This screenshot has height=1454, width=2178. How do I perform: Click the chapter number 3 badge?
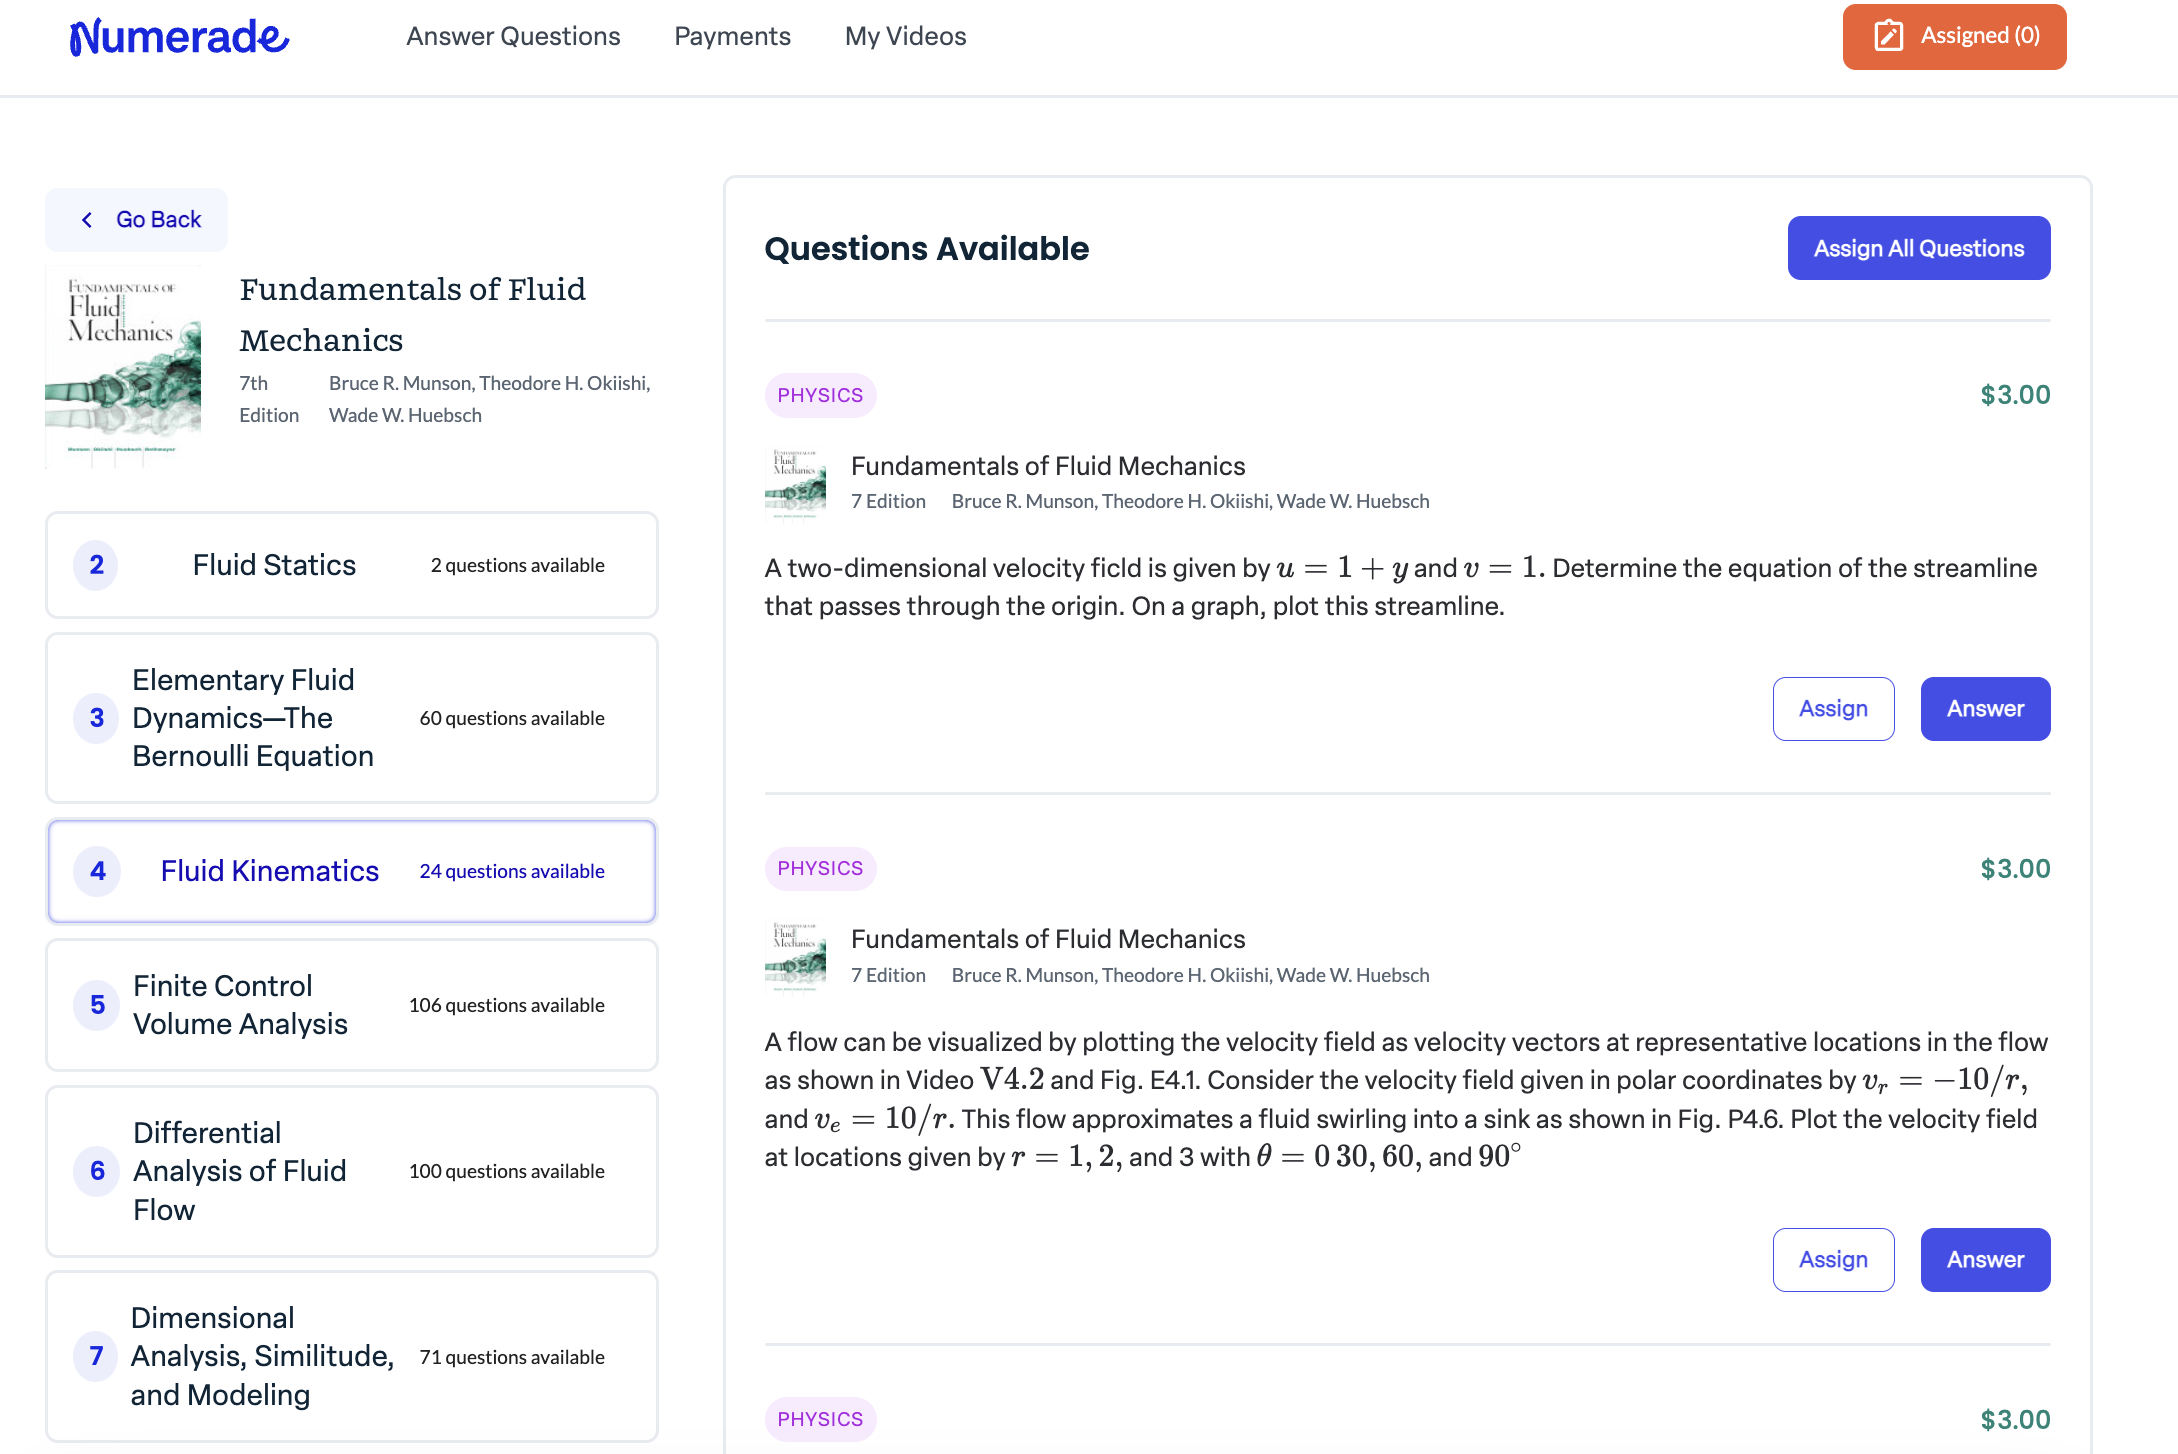tap(97, 718)
